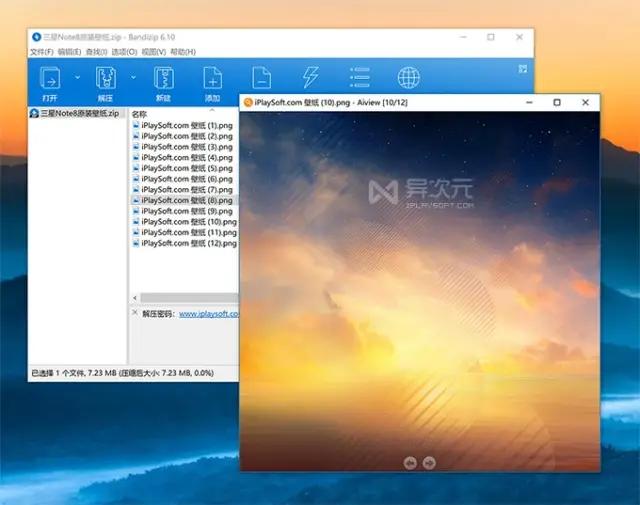This screenshot has width=640, height=505.
Task: Click the PNG file icon beside 壁纸 (1).png
Action: (x=136, y=125)
